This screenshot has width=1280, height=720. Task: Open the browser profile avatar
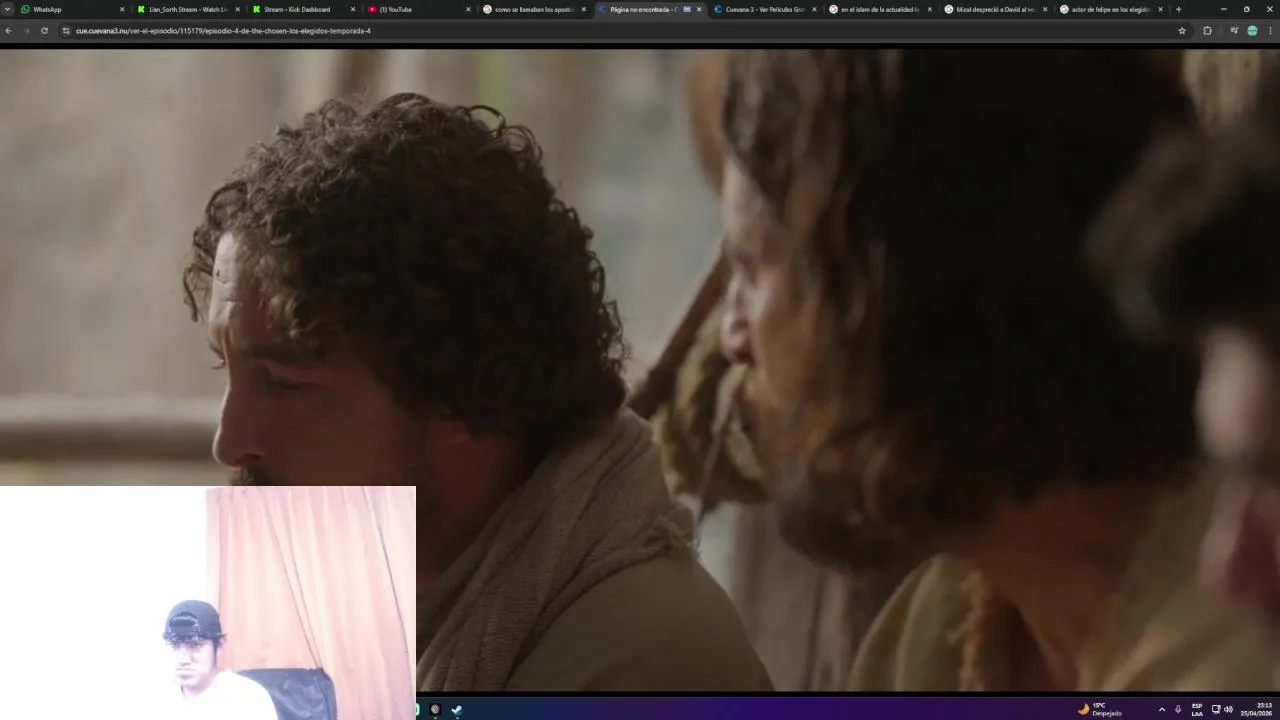pos(1252,31)
